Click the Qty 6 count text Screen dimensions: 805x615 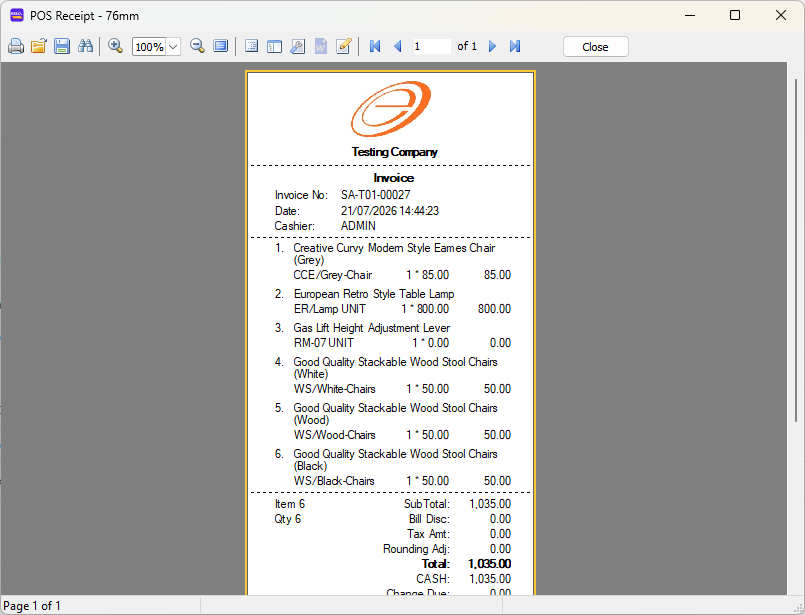288,519
